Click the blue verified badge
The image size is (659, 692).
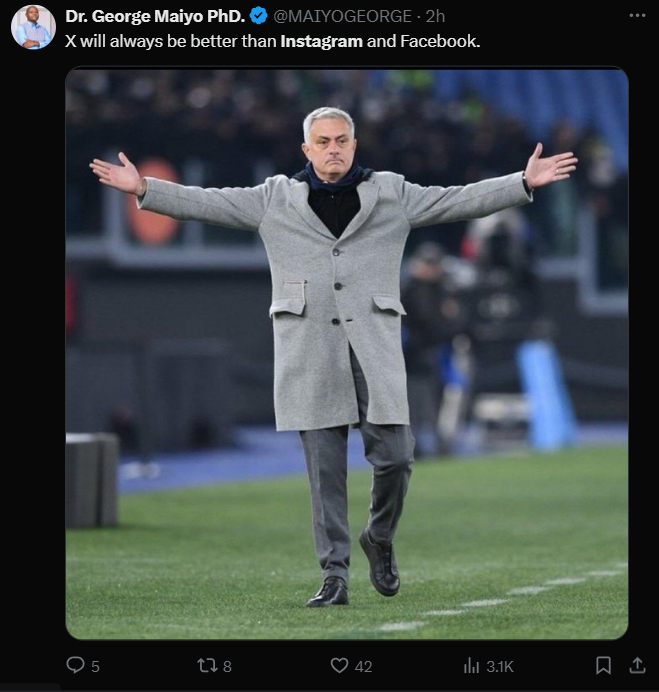(x=258, y=16)
